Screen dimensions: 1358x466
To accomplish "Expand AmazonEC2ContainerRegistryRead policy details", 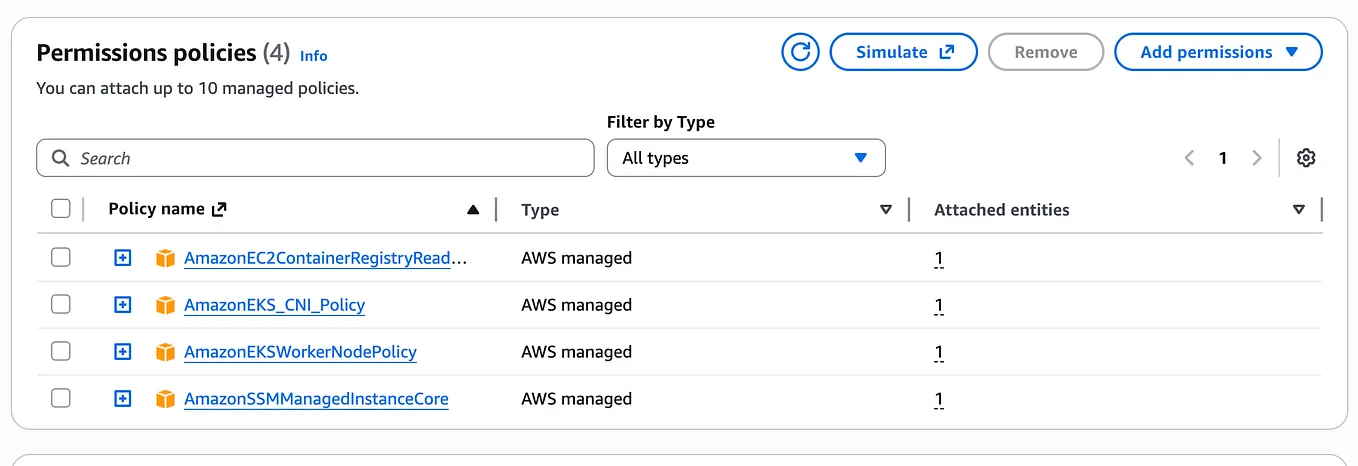I will 122,258.
